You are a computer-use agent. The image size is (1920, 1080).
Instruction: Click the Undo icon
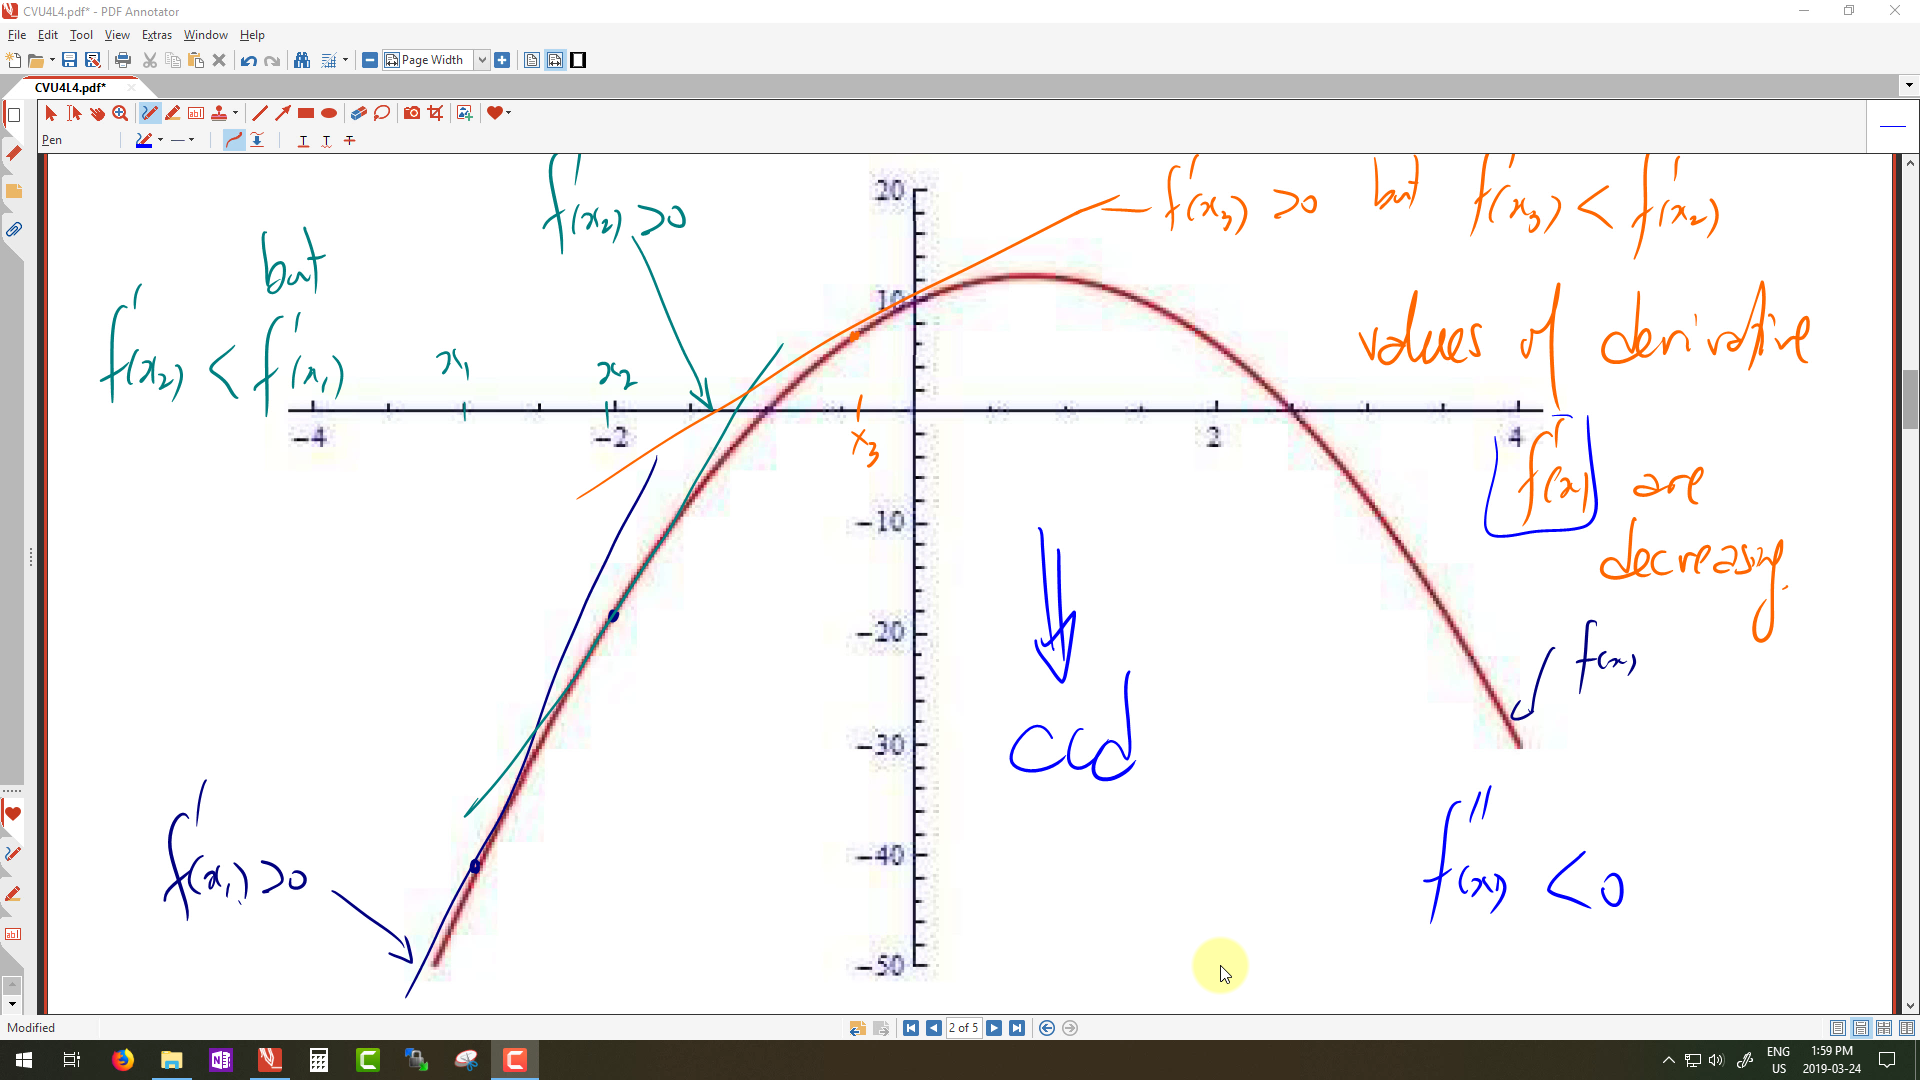click(x=248, y=60)
